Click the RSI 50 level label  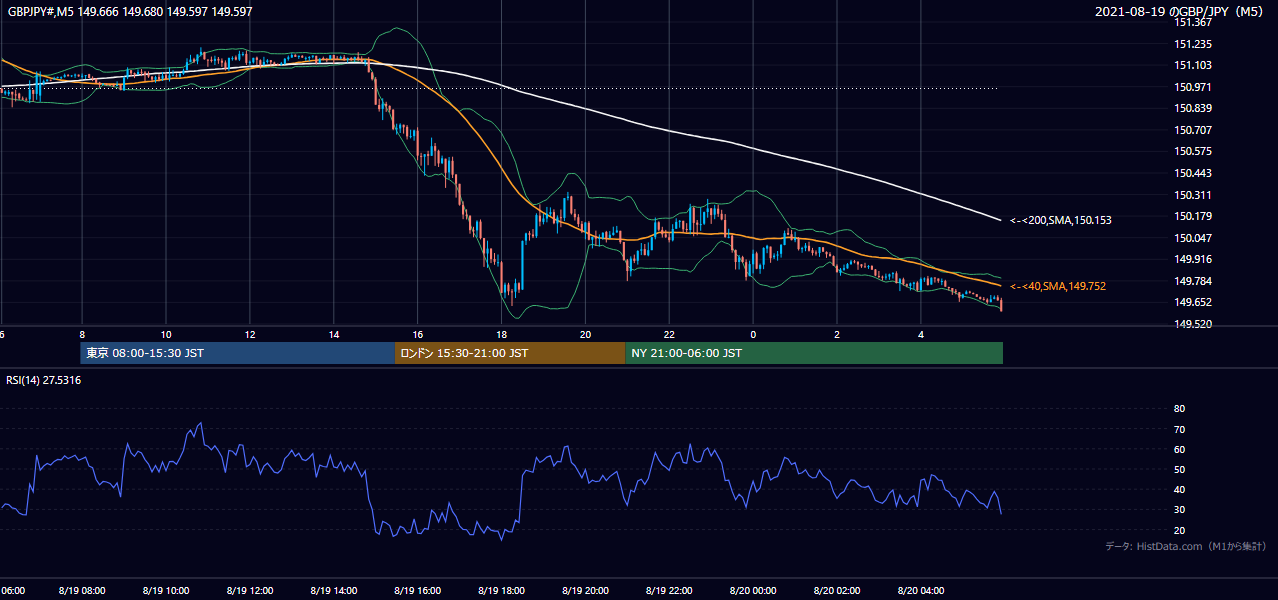pos(1179,469)
